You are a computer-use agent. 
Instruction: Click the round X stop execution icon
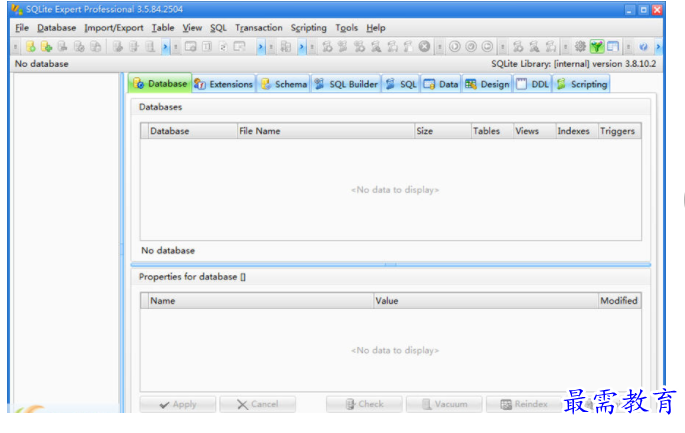pyautogui.click(x=424, y=46)
